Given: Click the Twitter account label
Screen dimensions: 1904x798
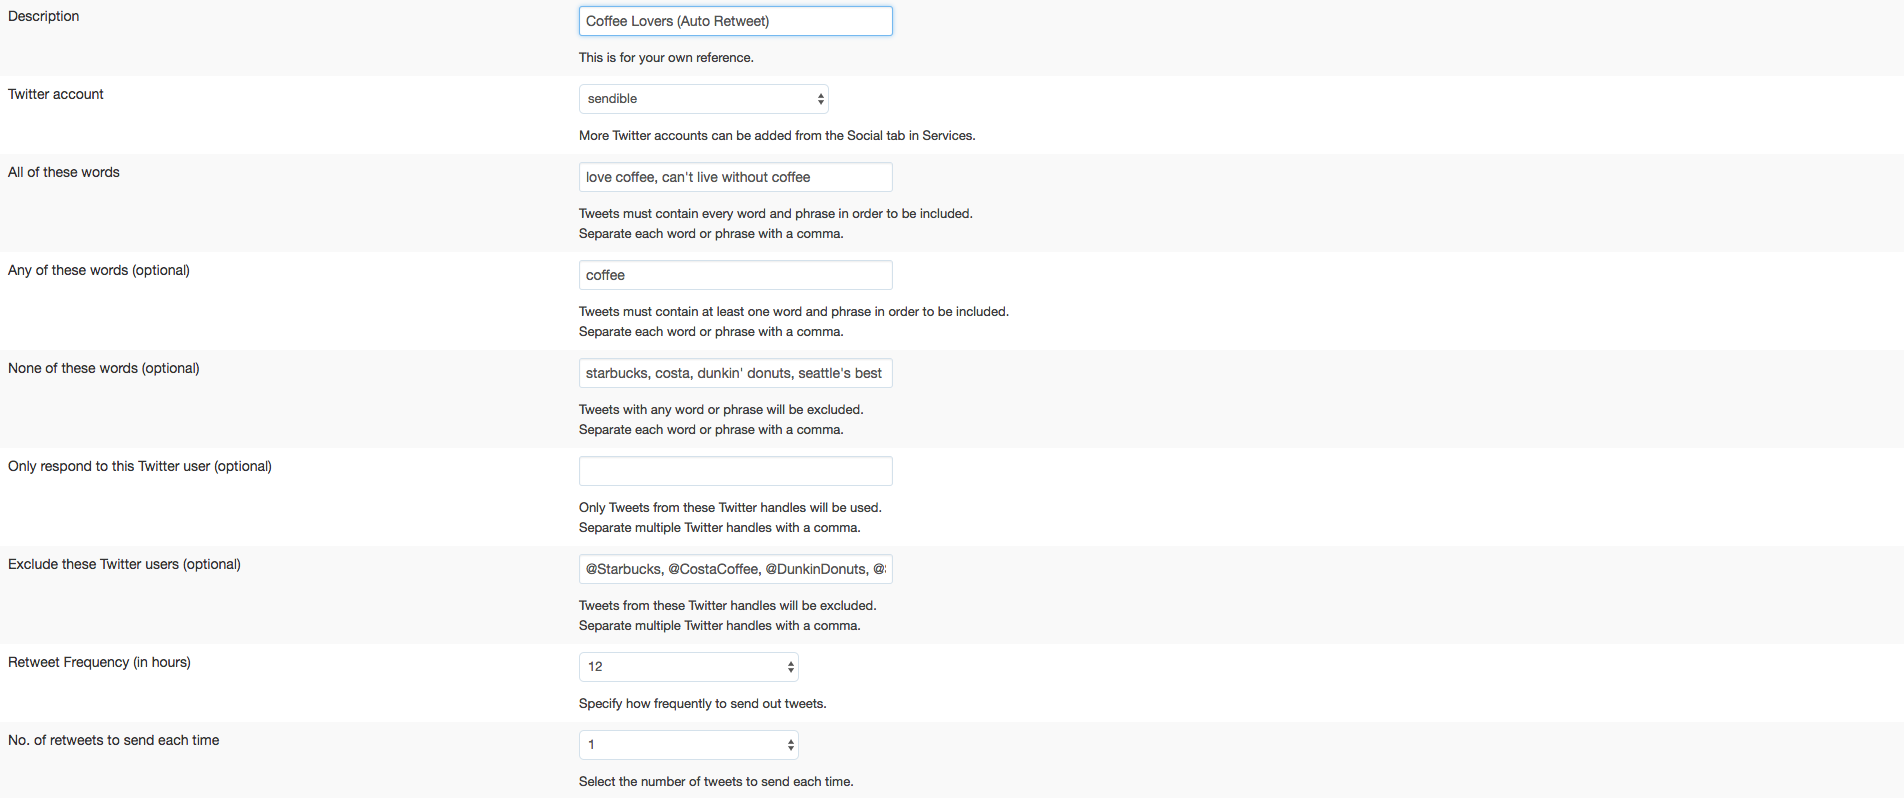Looking at the screenshot, I should (55, 94).
